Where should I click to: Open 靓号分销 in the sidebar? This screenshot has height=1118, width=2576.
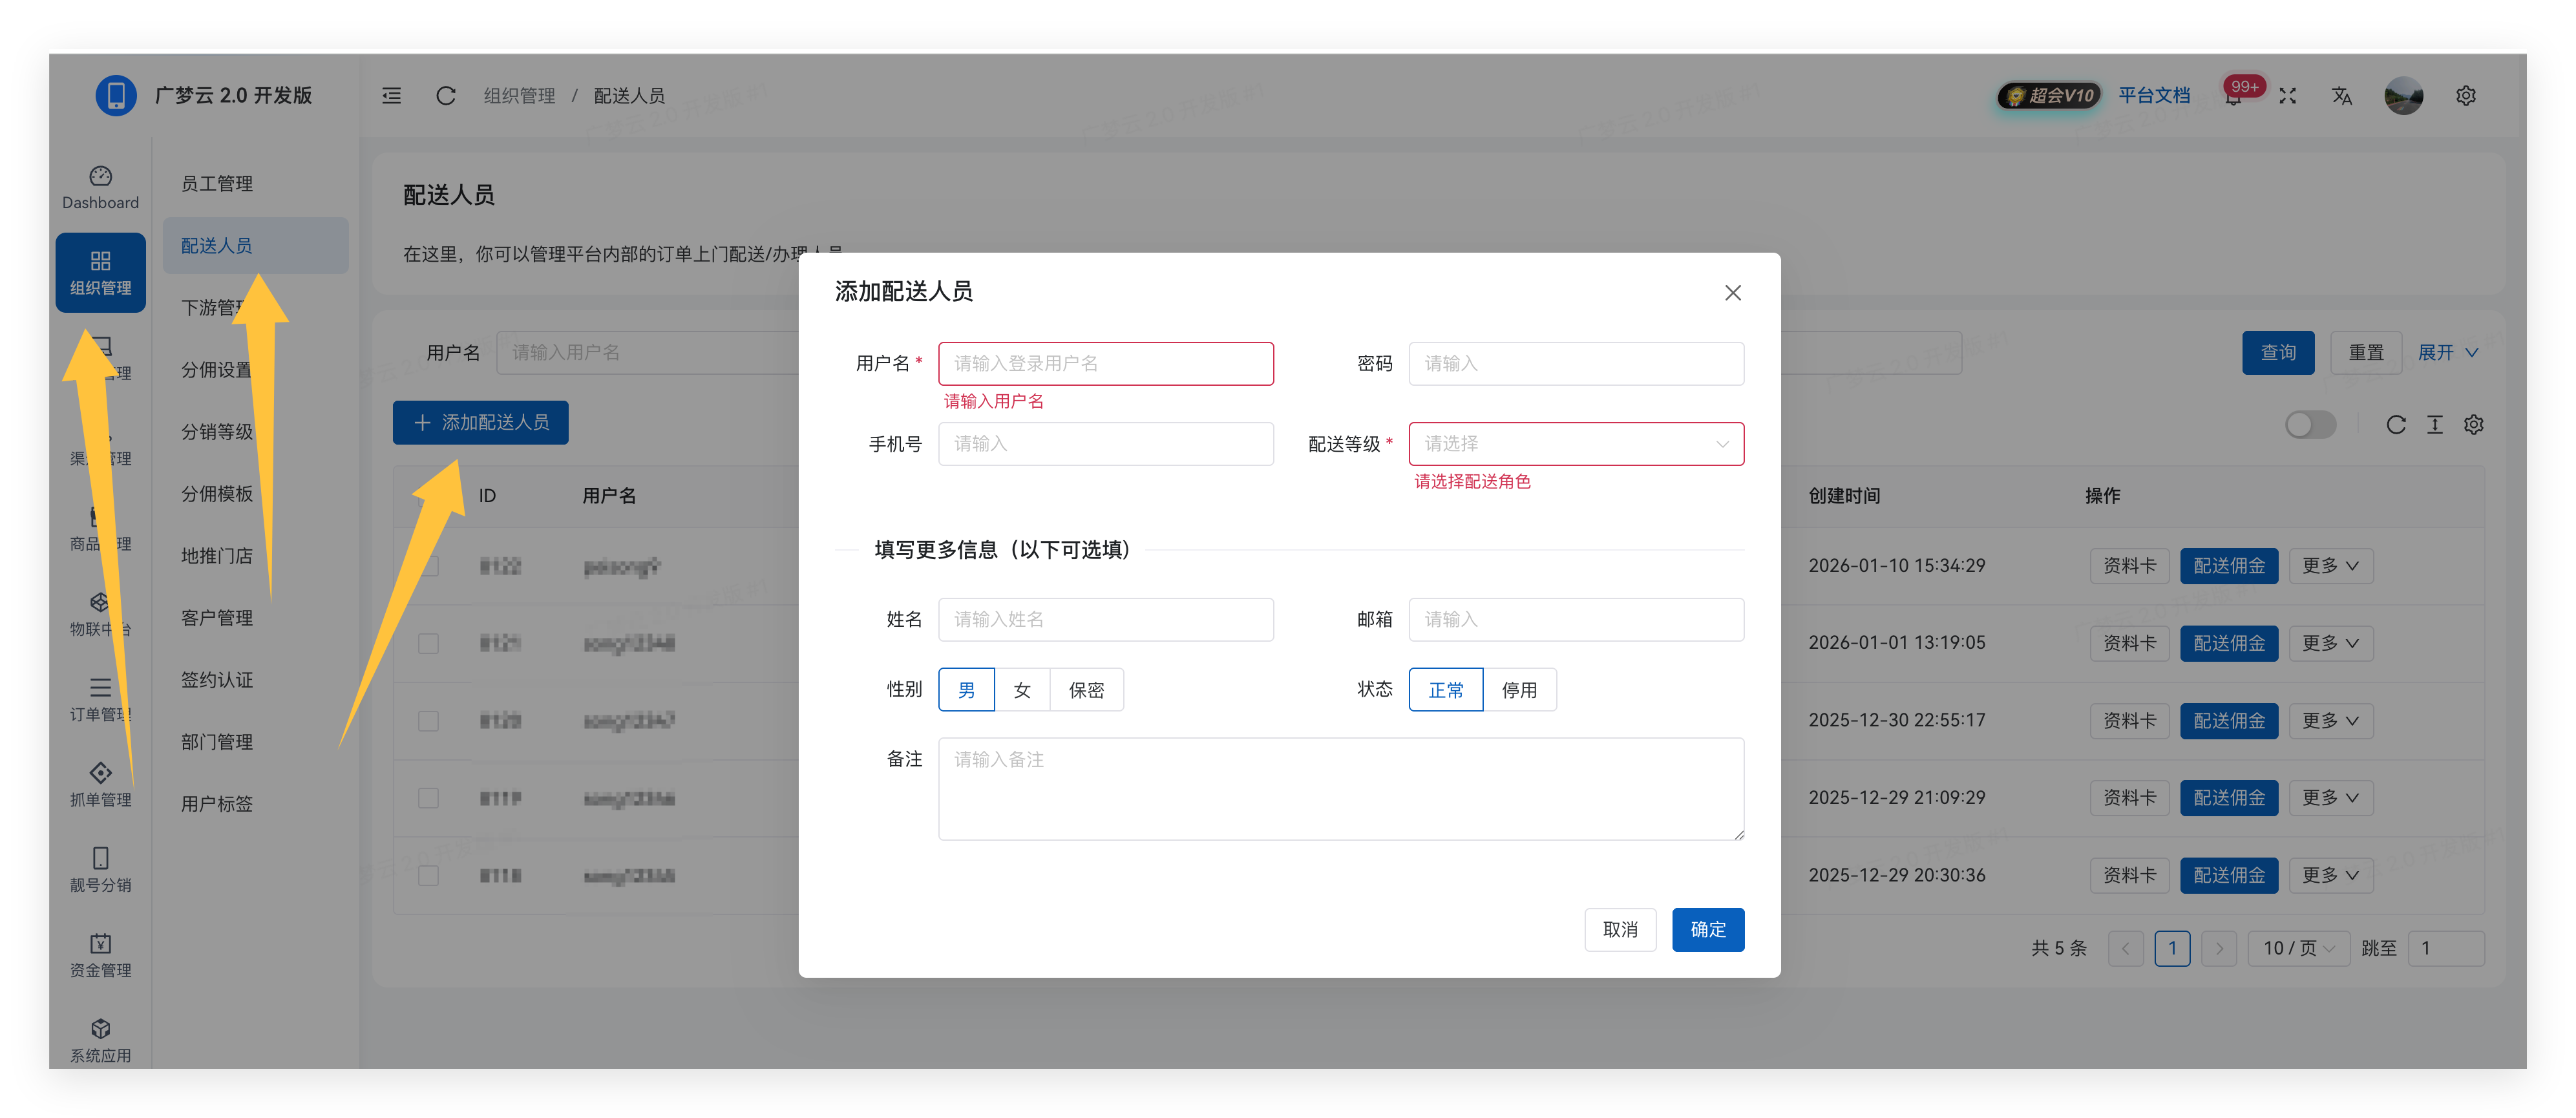click(x=100, y=869)
